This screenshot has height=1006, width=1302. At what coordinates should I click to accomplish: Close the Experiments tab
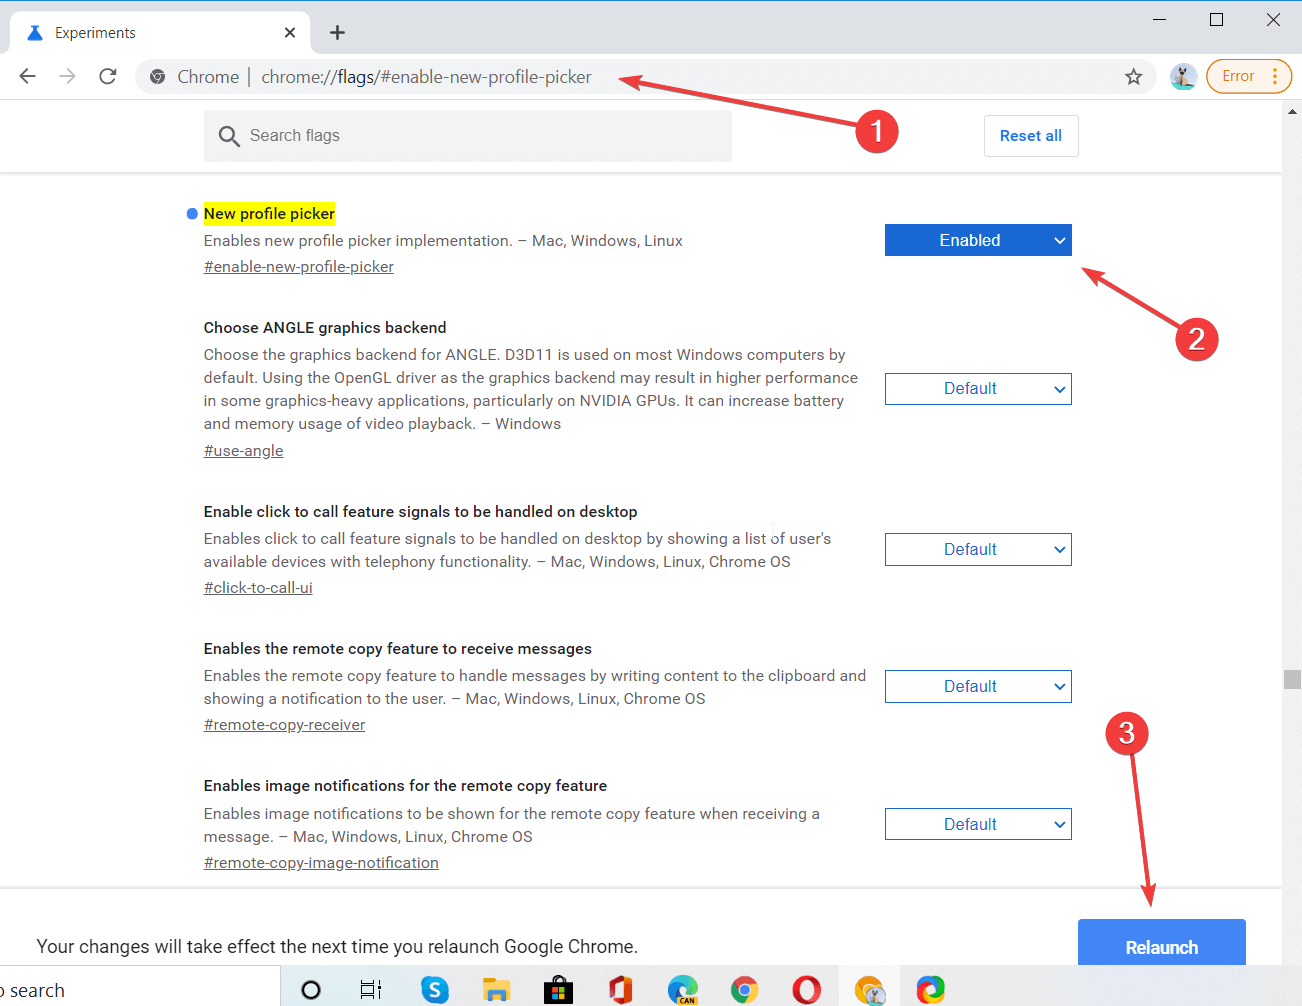[x=290, y=33]
